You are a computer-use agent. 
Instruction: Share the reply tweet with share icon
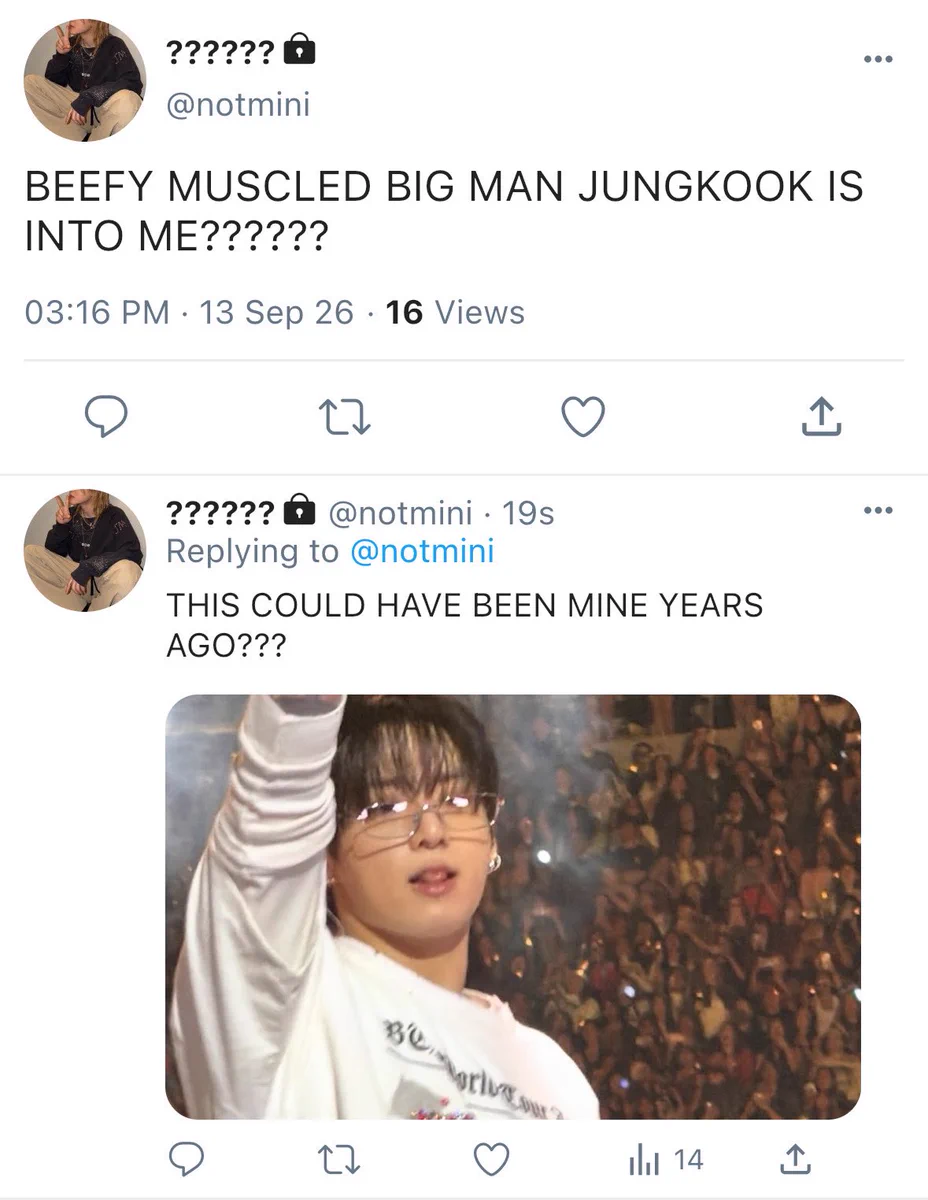[x=794, y=1160]
